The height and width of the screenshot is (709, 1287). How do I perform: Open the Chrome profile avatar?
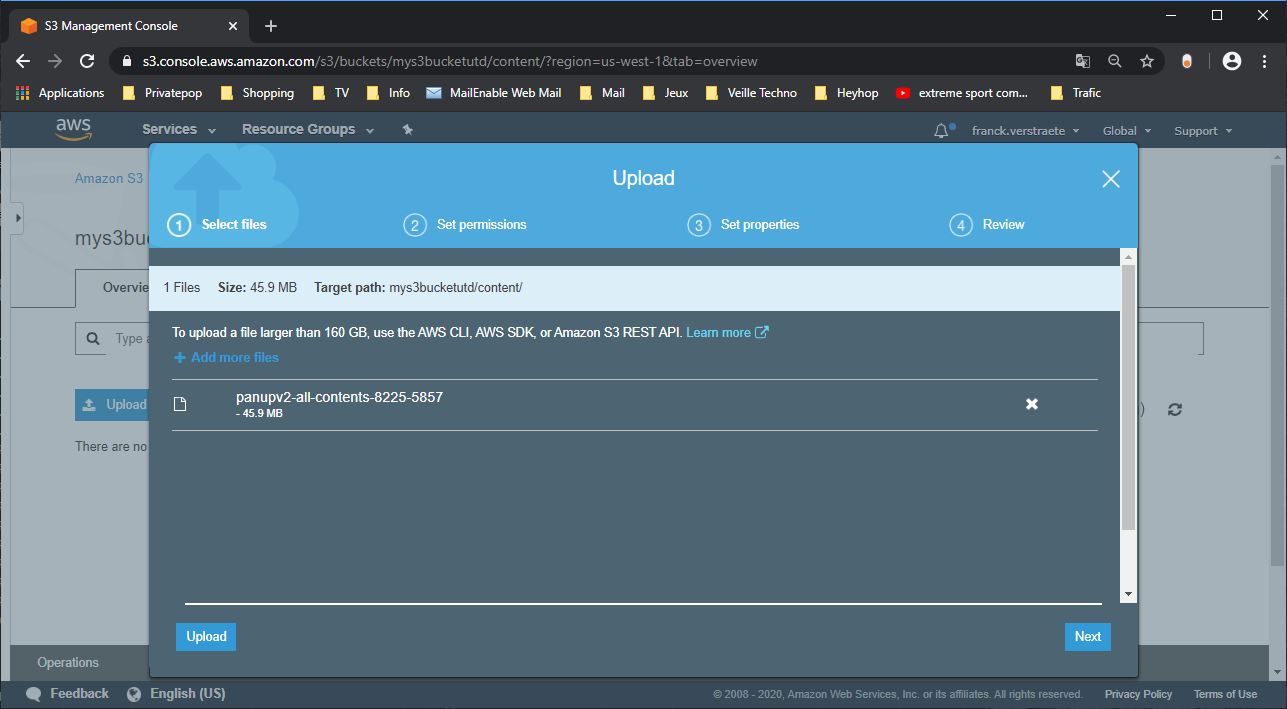(x=1232, y=61)
